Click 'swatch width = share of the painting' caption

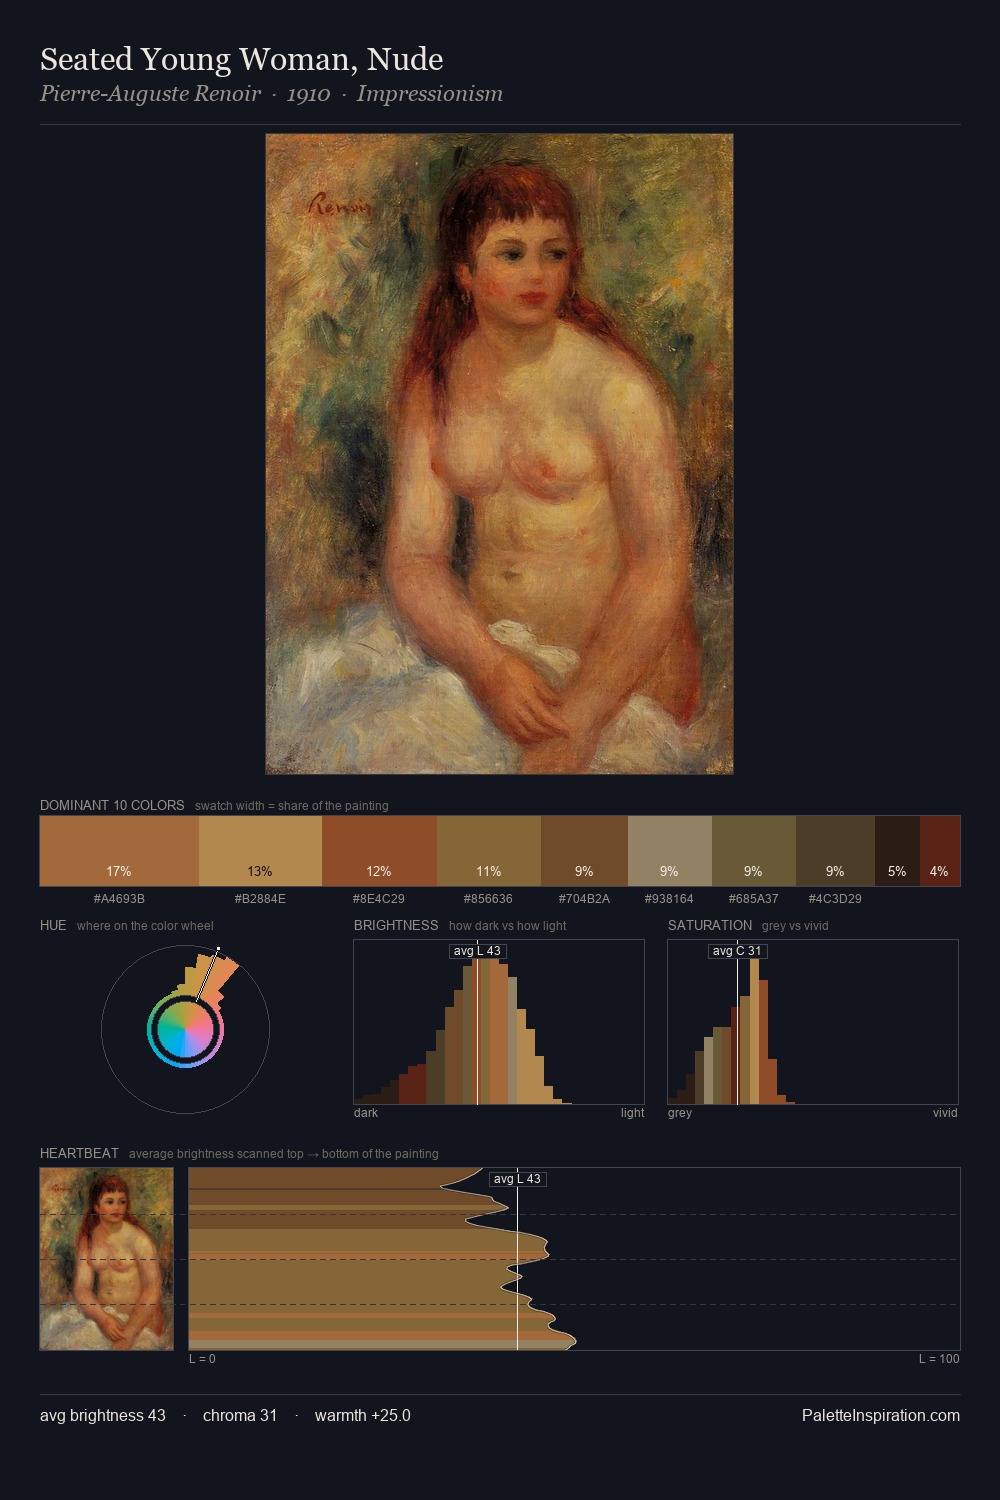point(291,805)
